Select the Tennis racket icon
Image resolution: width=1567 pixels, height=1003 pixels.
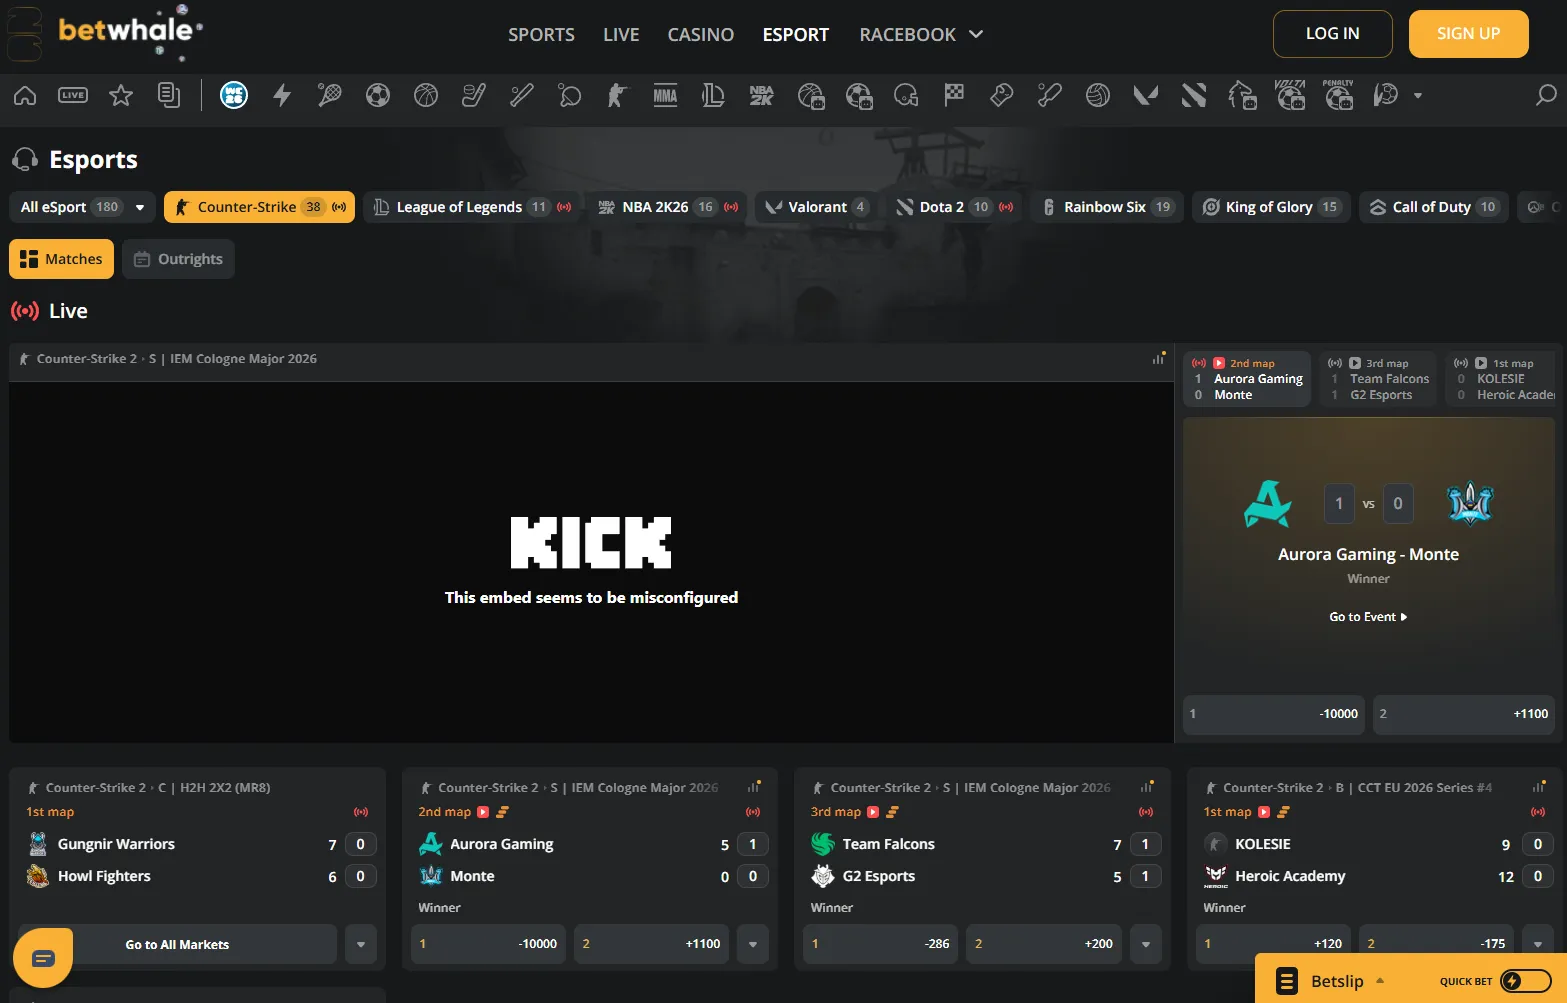click(330, 95)
